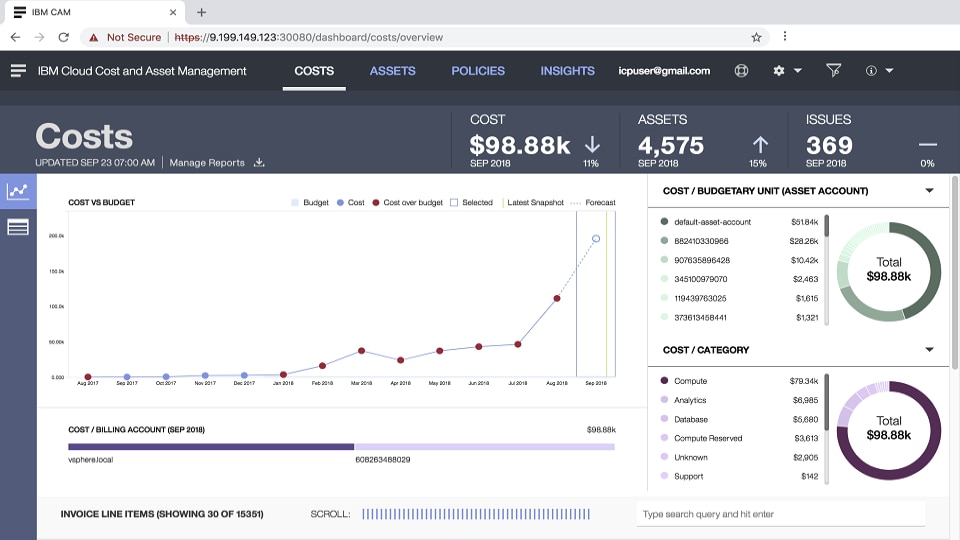Open the support lifebuoy icon
The width and height of the screenshot is (960, 540).
[741, 70]
